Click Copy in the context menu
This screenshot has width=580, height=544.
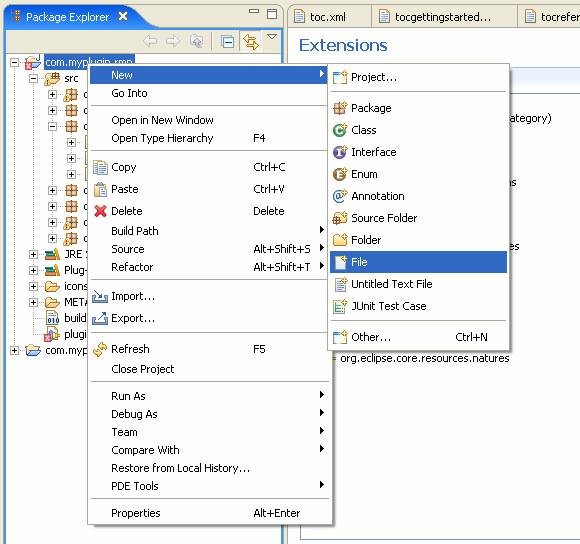tap(209, 167)
